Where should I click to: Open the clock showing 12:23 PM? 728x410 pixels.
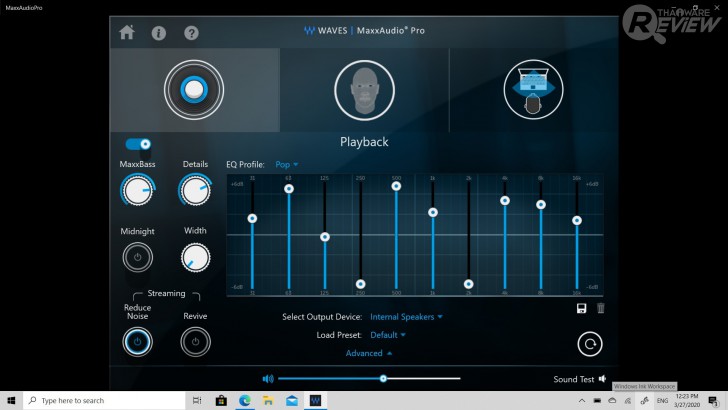click(x=687, y=401)
